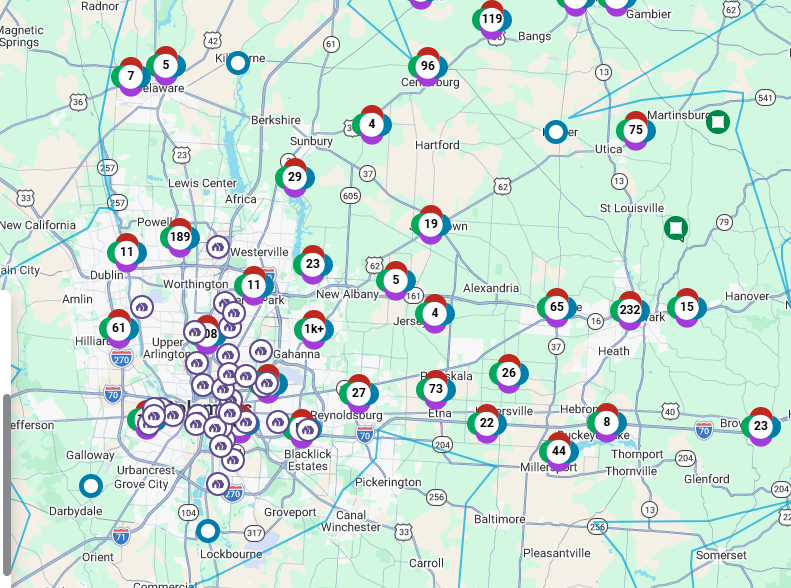Select green square marker below St Louisville

[x=676, y=228]
